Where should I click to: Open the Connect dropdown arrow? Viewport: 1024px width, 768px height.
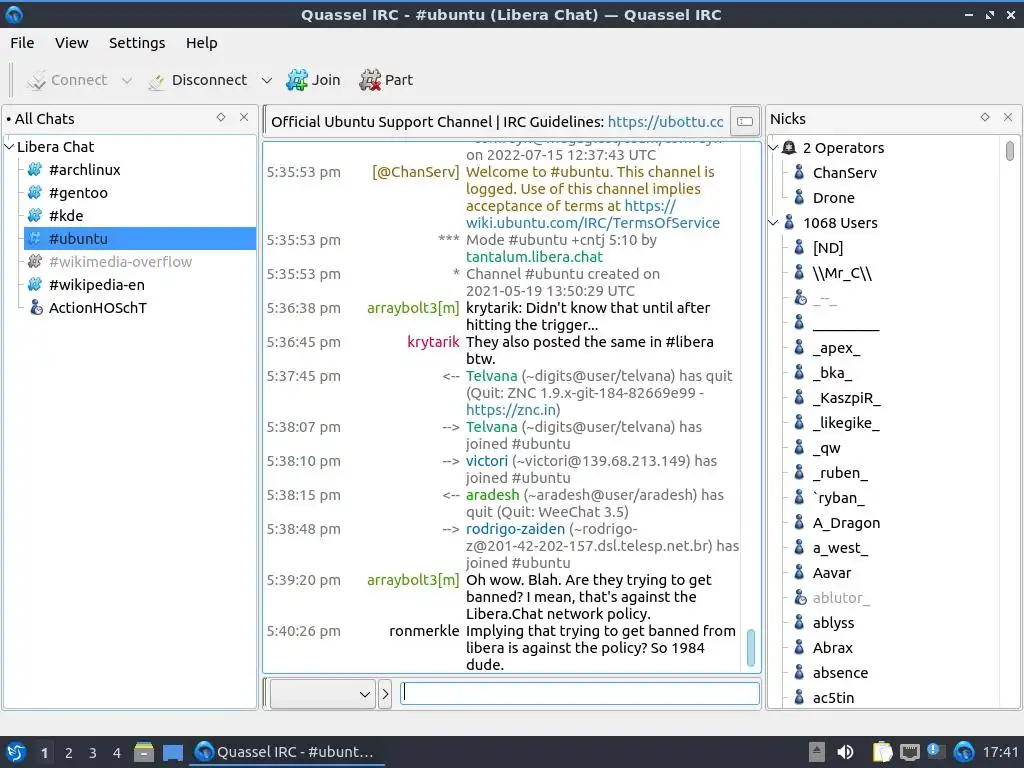coord(127,80)
